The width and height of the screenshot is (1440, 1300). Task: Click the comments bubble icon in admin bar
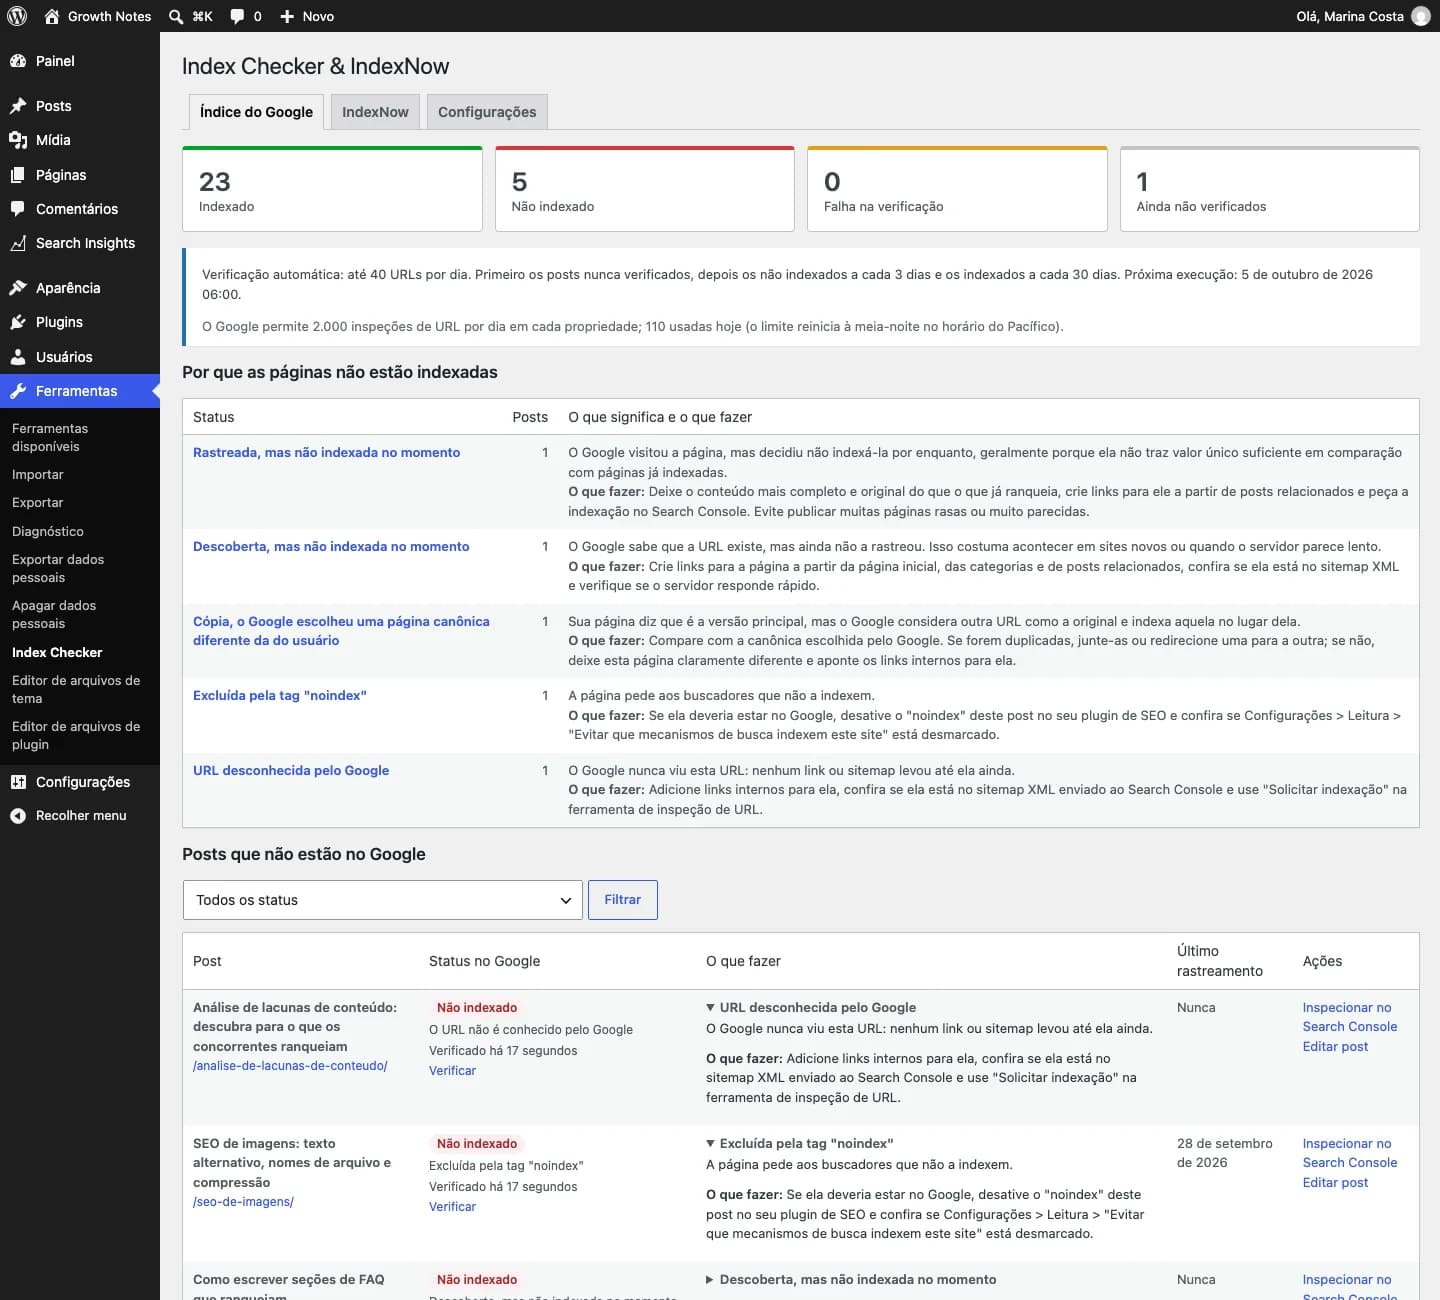coord(237,16)
